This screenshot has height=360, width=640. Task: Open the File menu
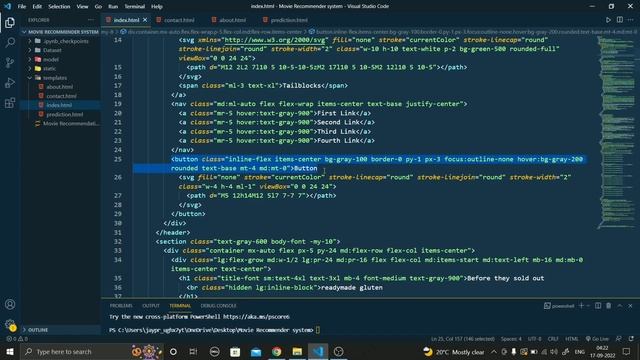pyautogui.click(x=22, y=7)
